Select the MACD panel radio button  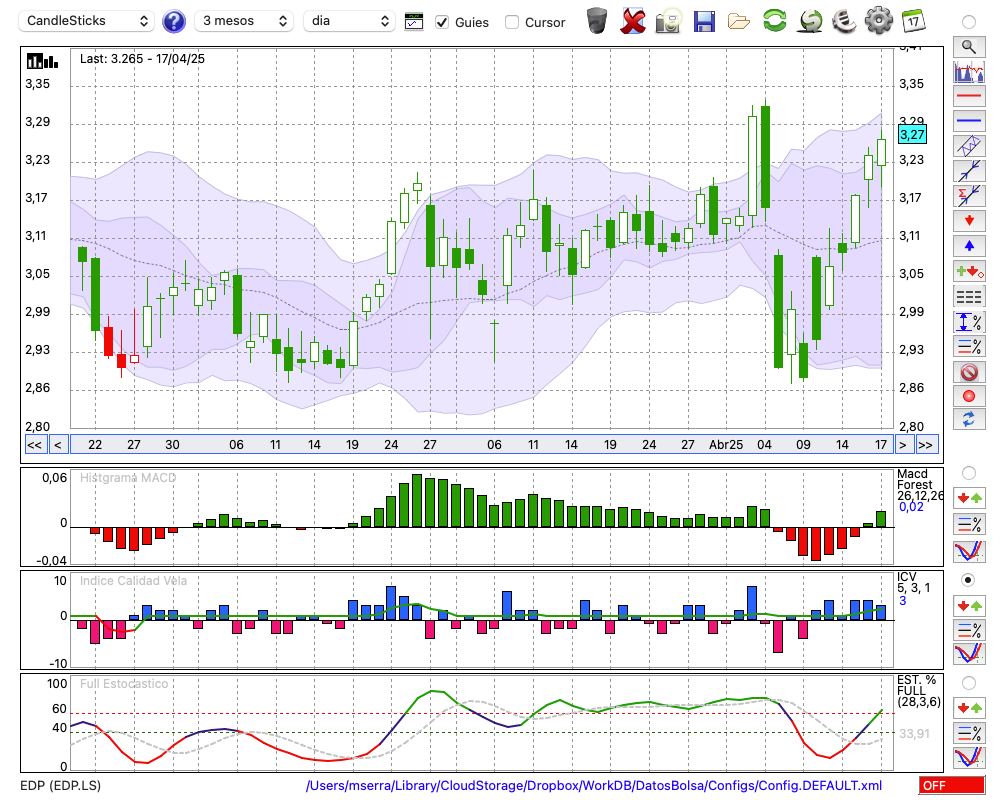pyautogui.click(x=969, y=473)
